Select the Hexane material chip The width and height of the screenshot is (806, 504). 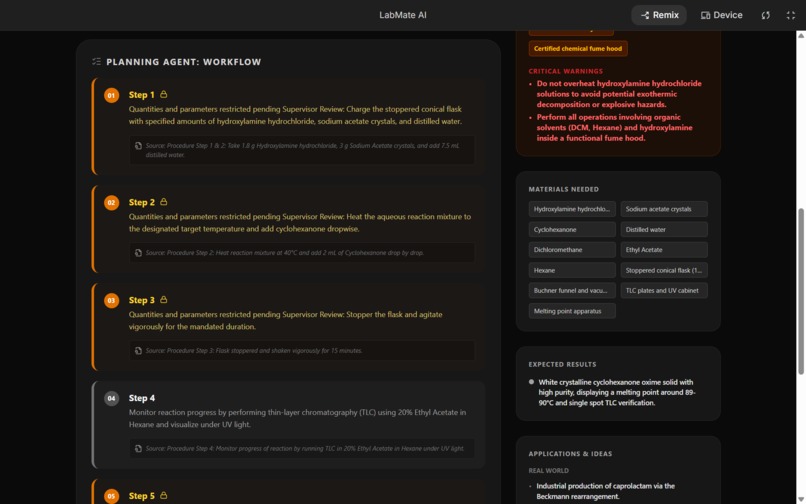click(572, 270)
